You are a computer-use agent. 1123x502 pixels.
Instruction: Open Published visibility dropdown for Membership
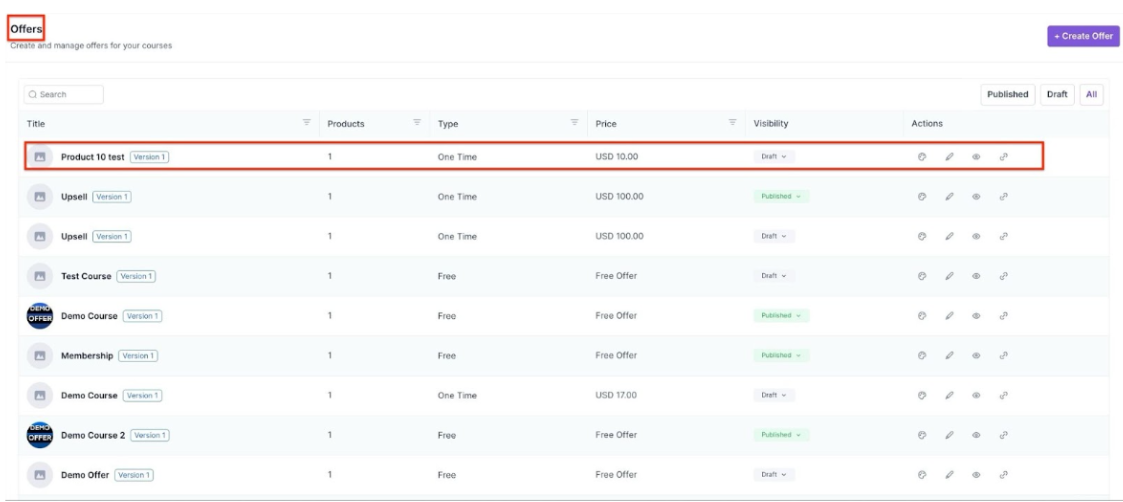tap(780, 356)
